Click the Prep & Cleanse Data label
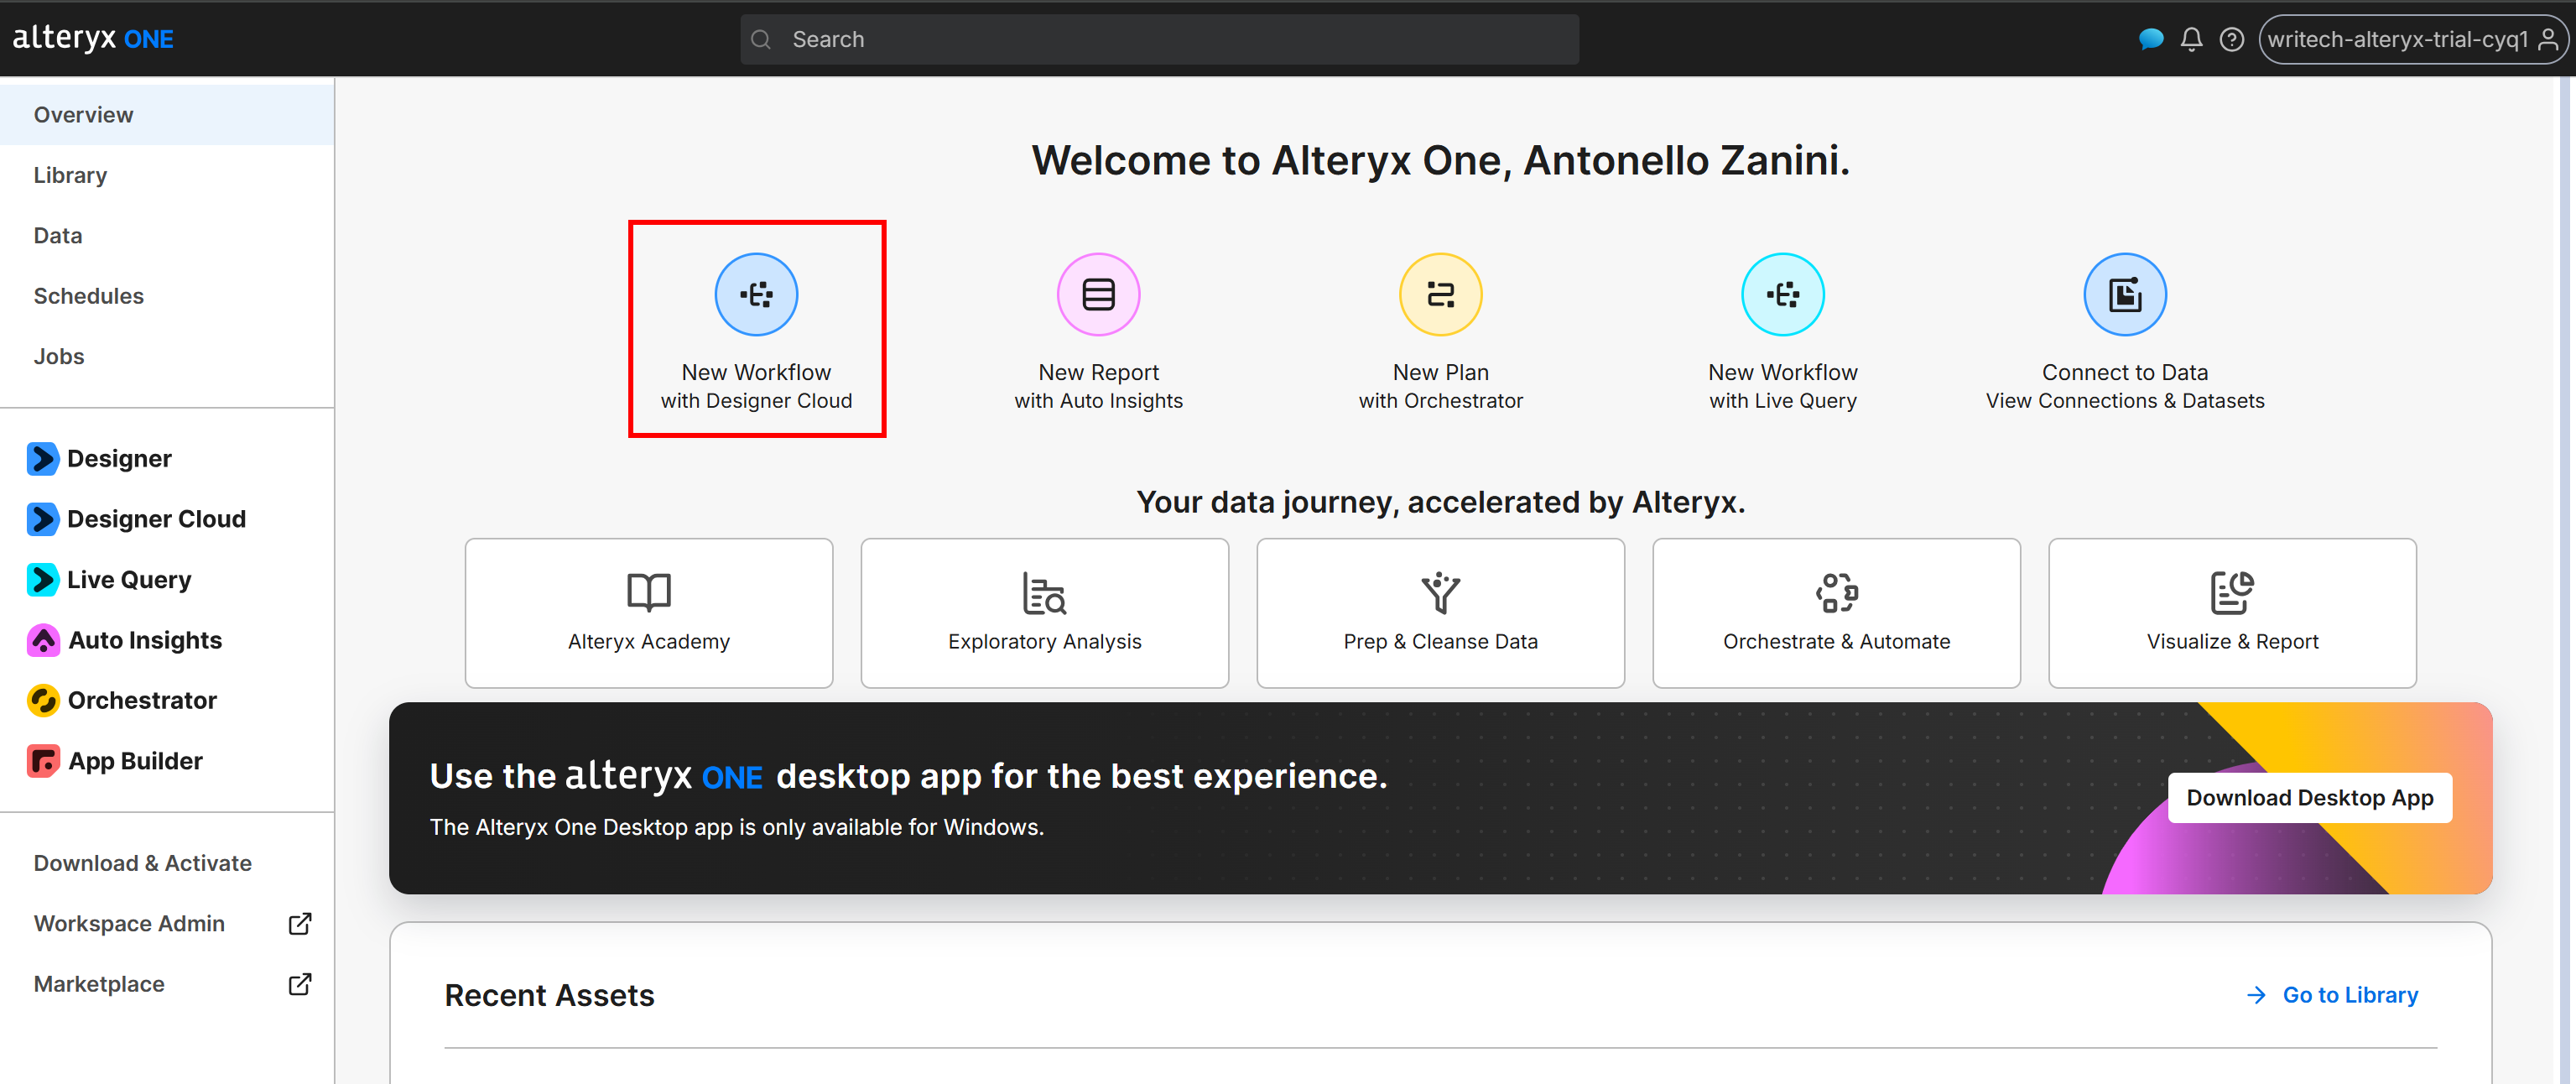The image size is (2576, 1084). tap(1440, 641)
